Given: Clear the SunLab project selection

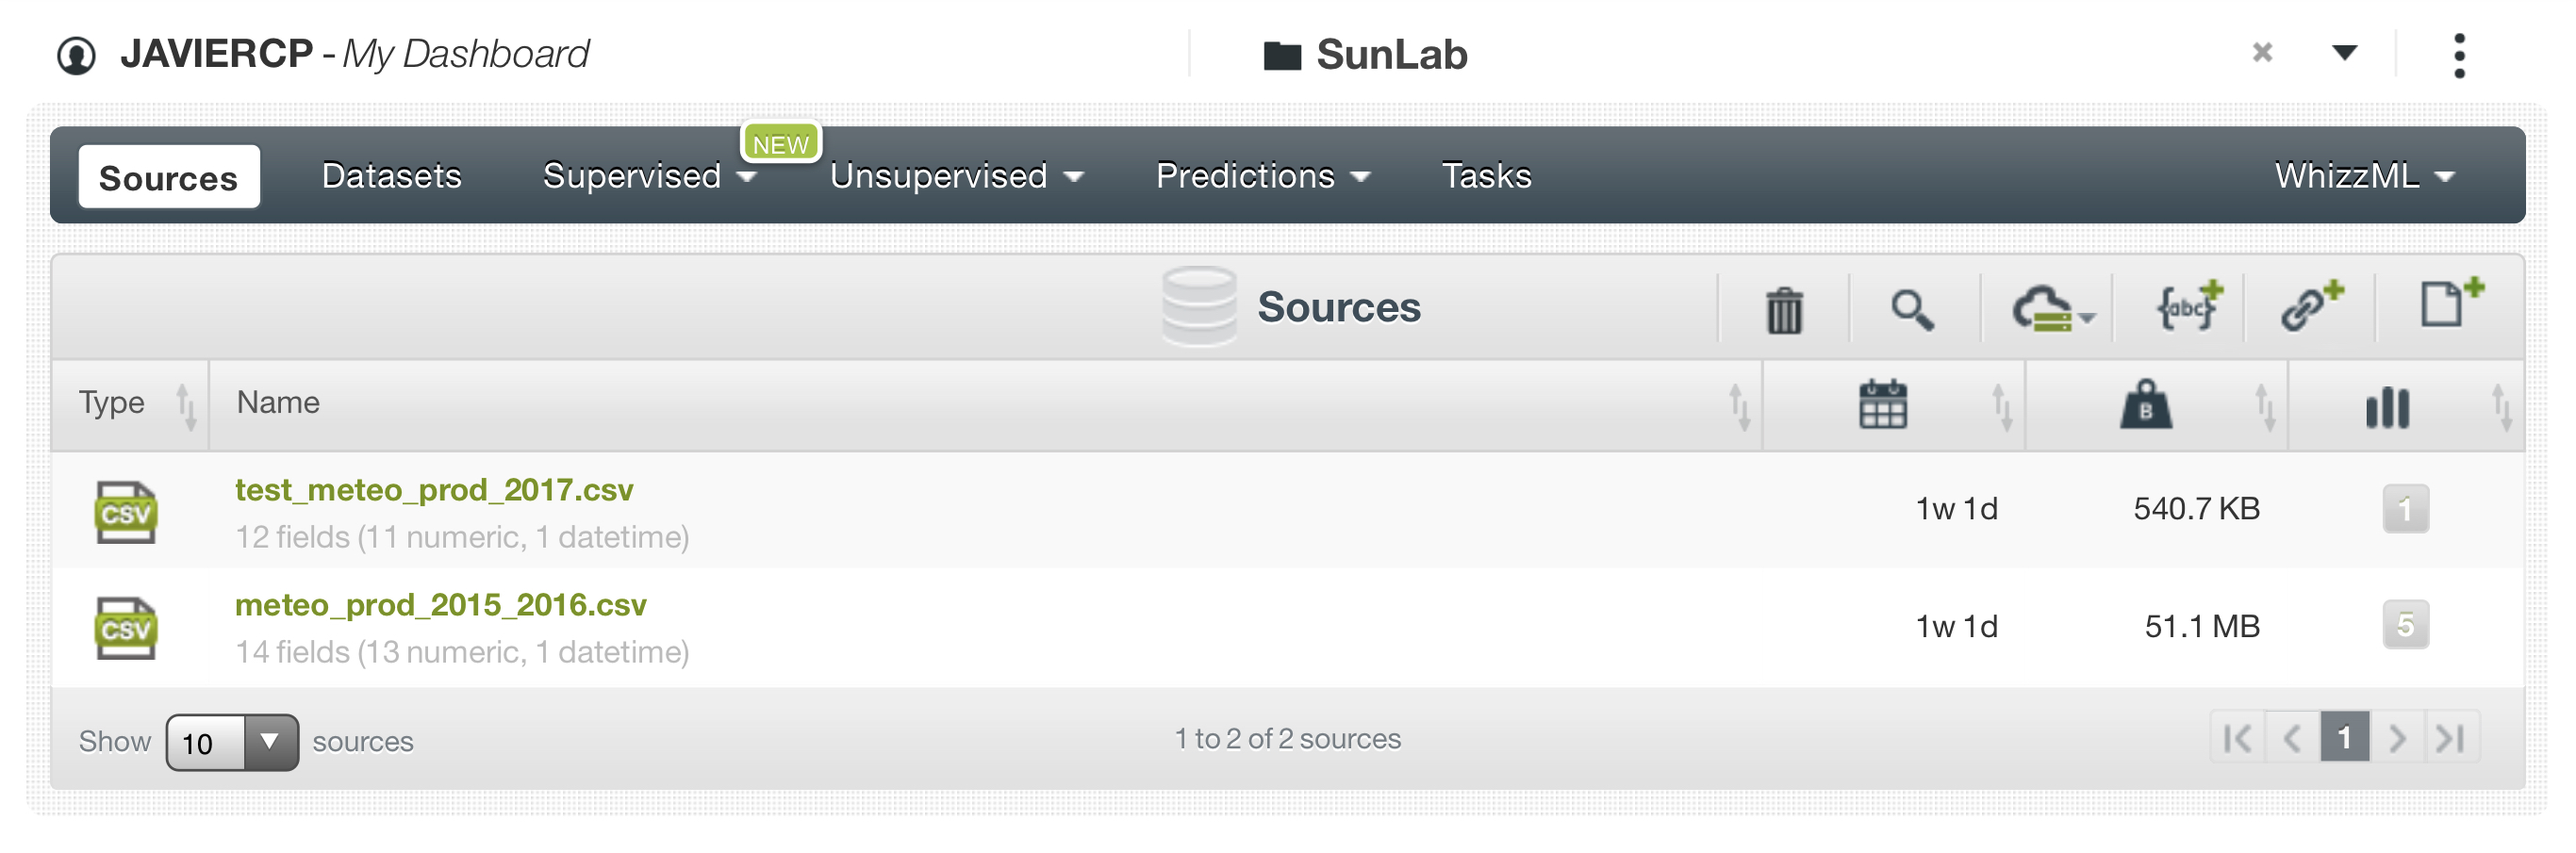Looking at the screenshot, I should click(2262, 52).
